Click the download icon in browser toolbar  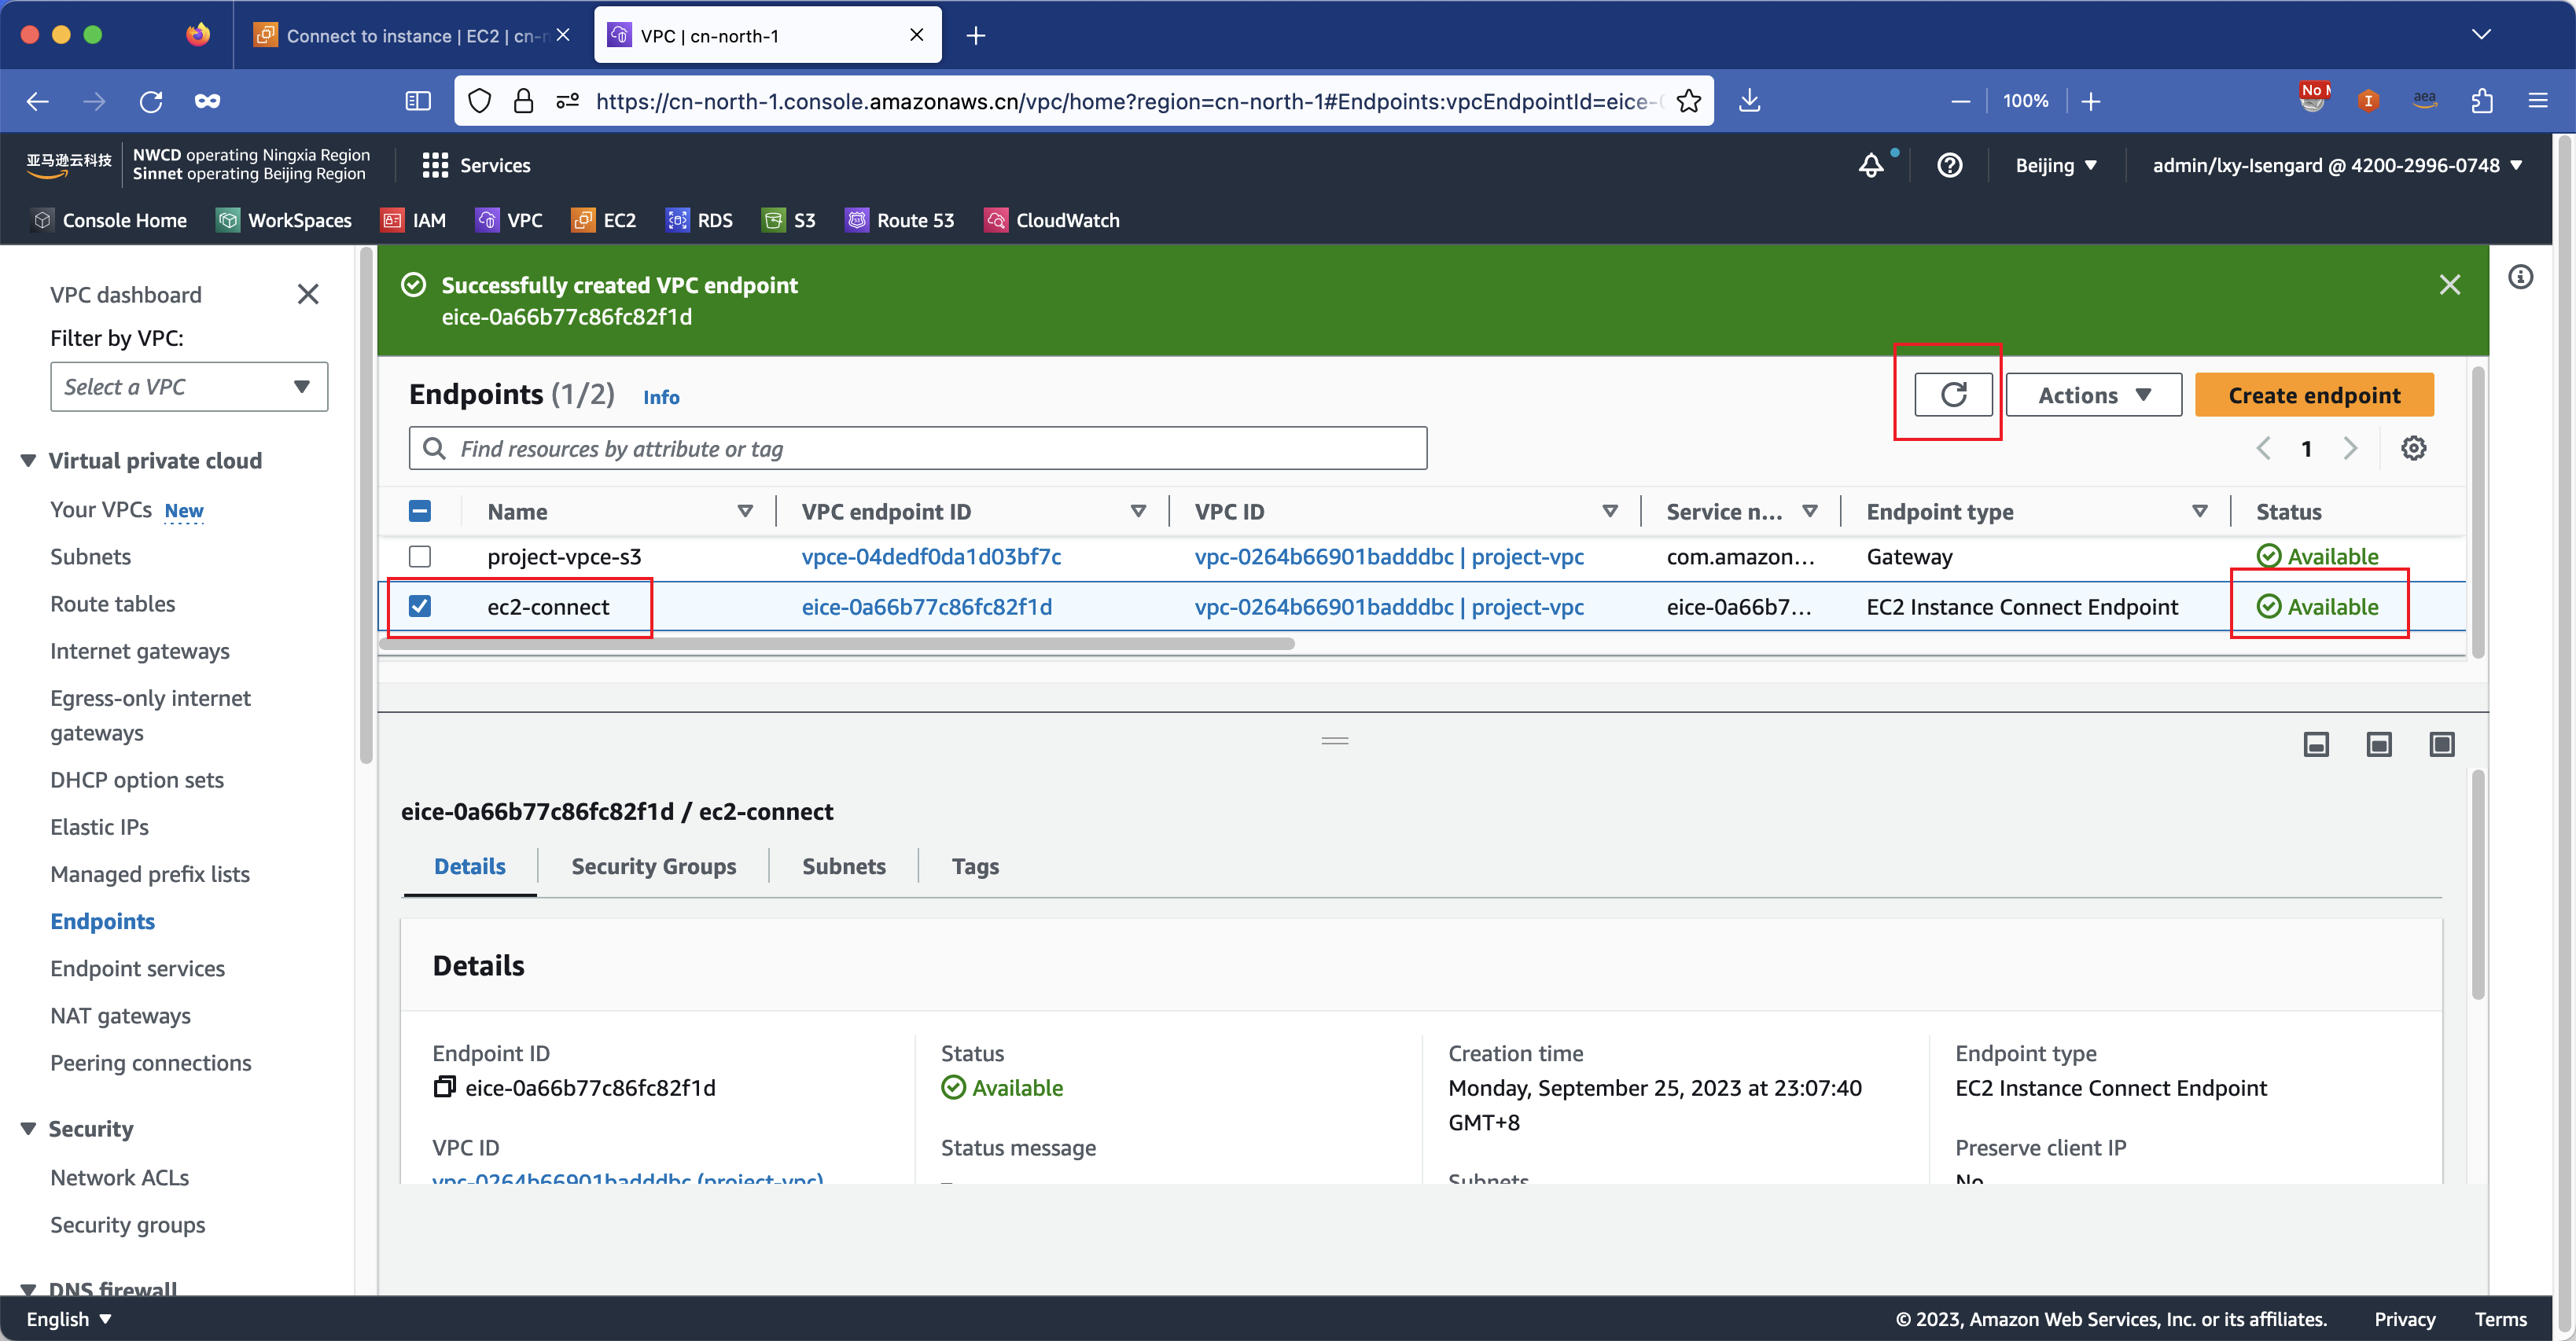1750,101
